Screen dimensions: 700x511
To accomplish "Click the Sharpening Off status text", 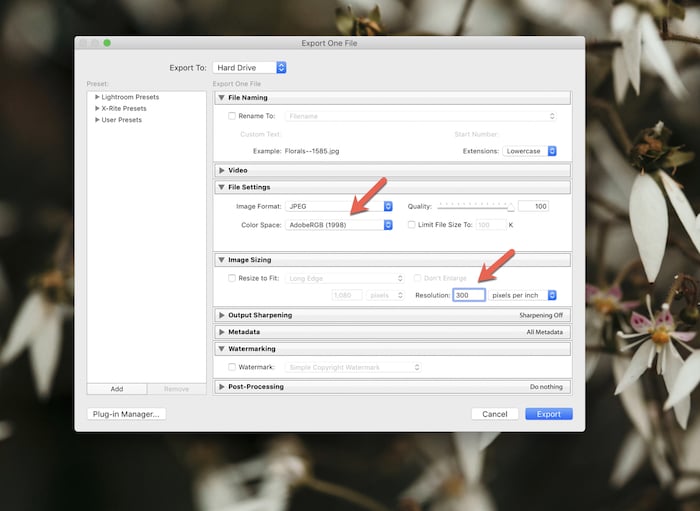I will (541, 315).
